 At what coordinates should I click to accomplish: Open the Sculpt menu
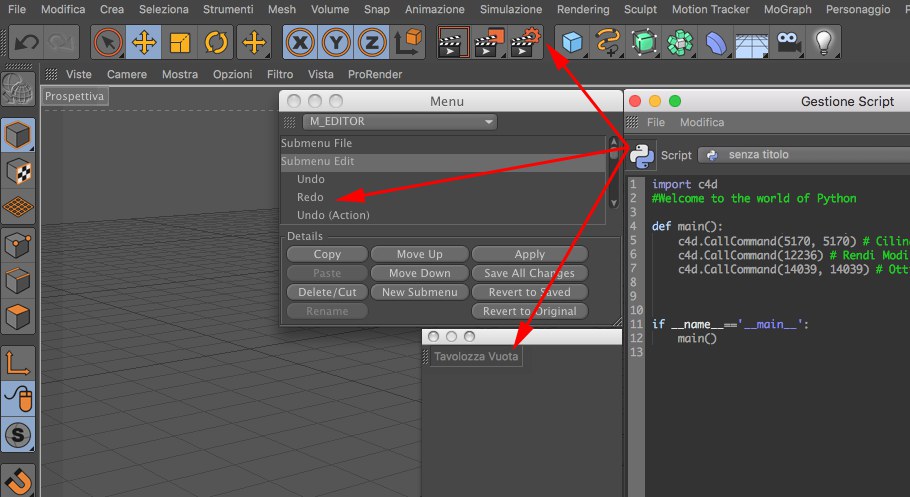coord(640,9)
